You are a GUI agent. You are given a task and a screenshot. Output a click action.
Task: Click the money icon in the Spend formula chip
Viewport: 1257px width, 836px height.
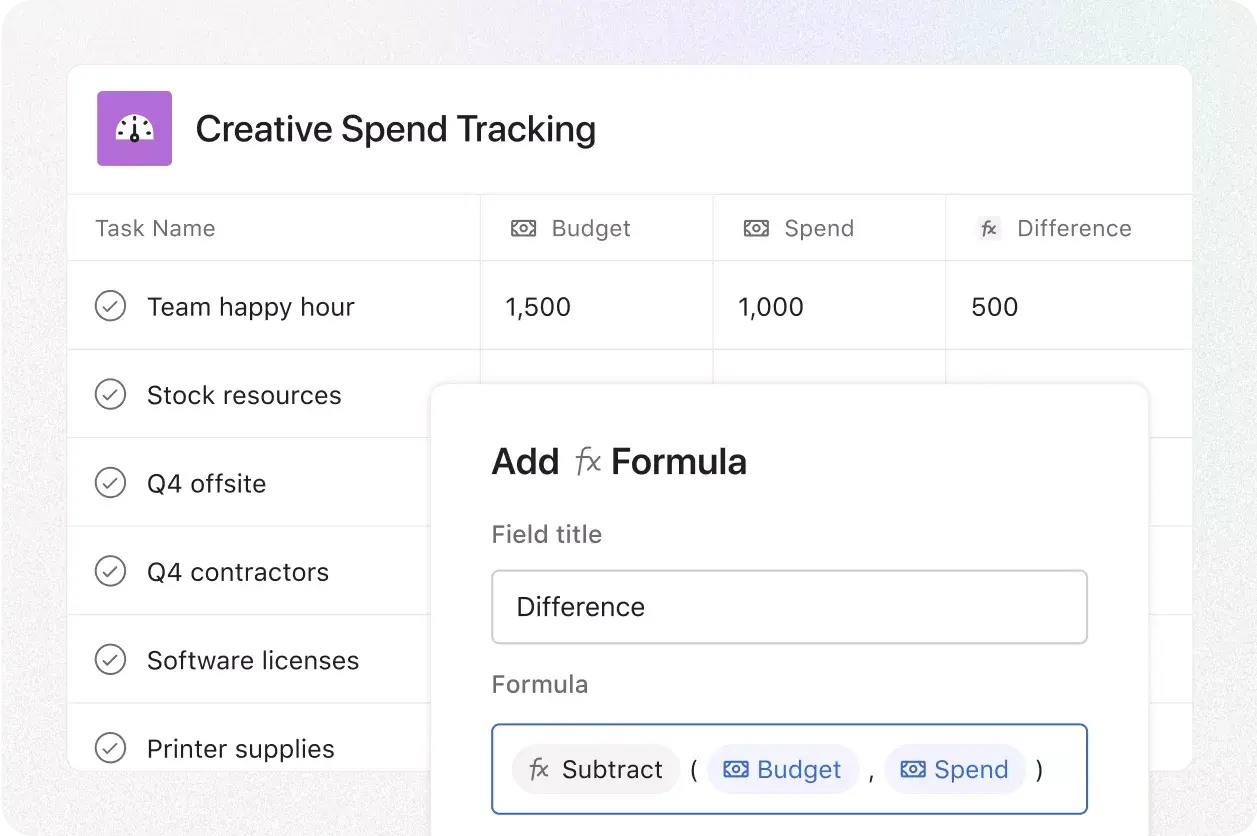912,769
